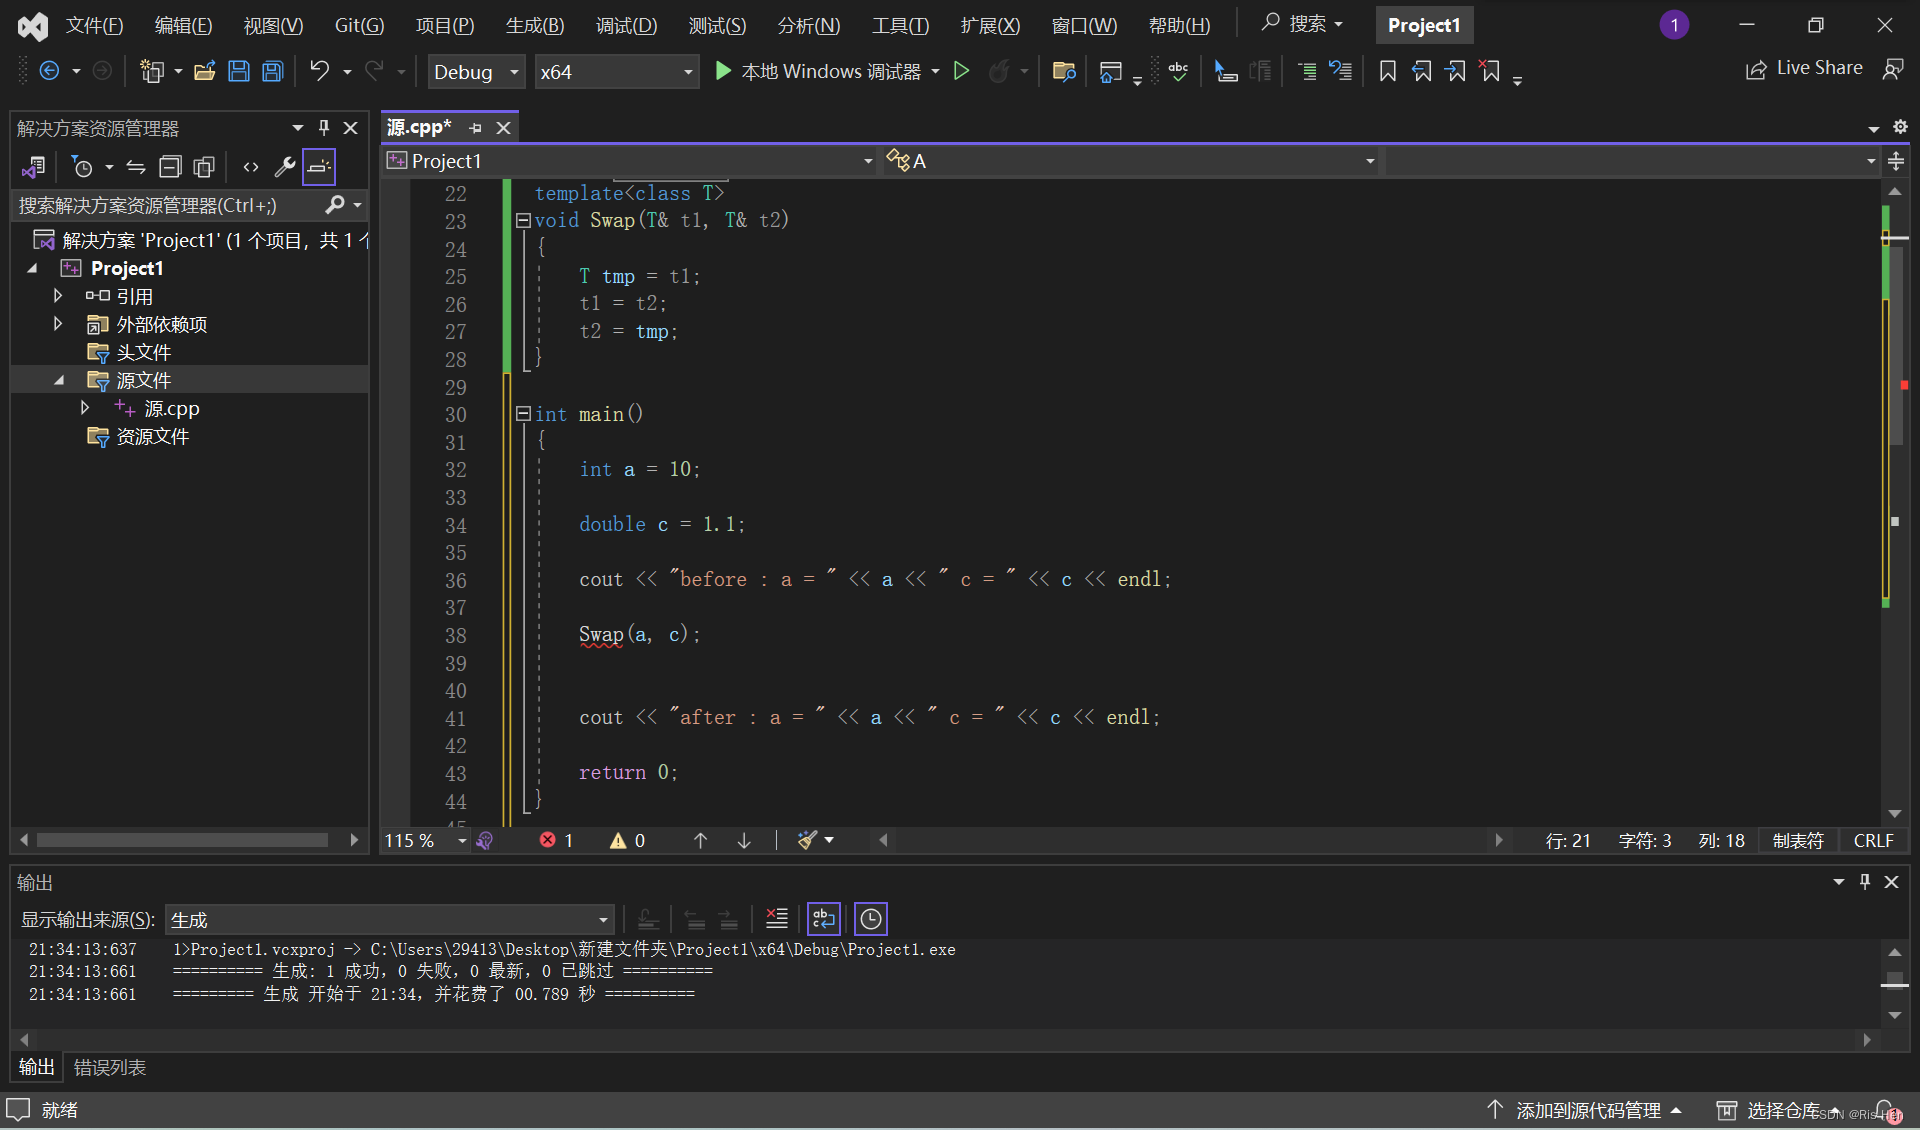Image resolution: width=1920 pixels, height=1130 pixels.
Task: Click the Live Share button
Action: (1804, 69)
